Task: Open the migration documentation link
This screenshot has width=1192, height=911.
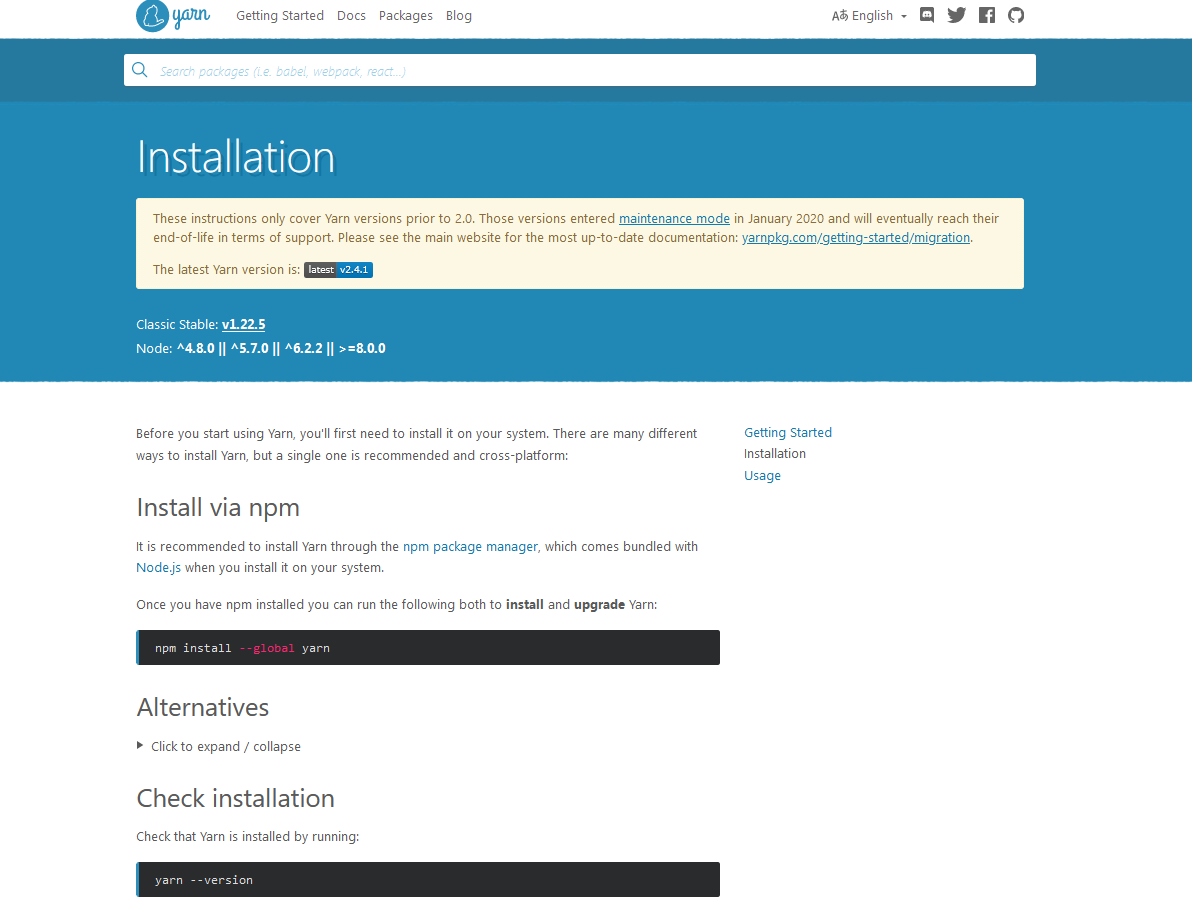Action: (x=856, y=237)
